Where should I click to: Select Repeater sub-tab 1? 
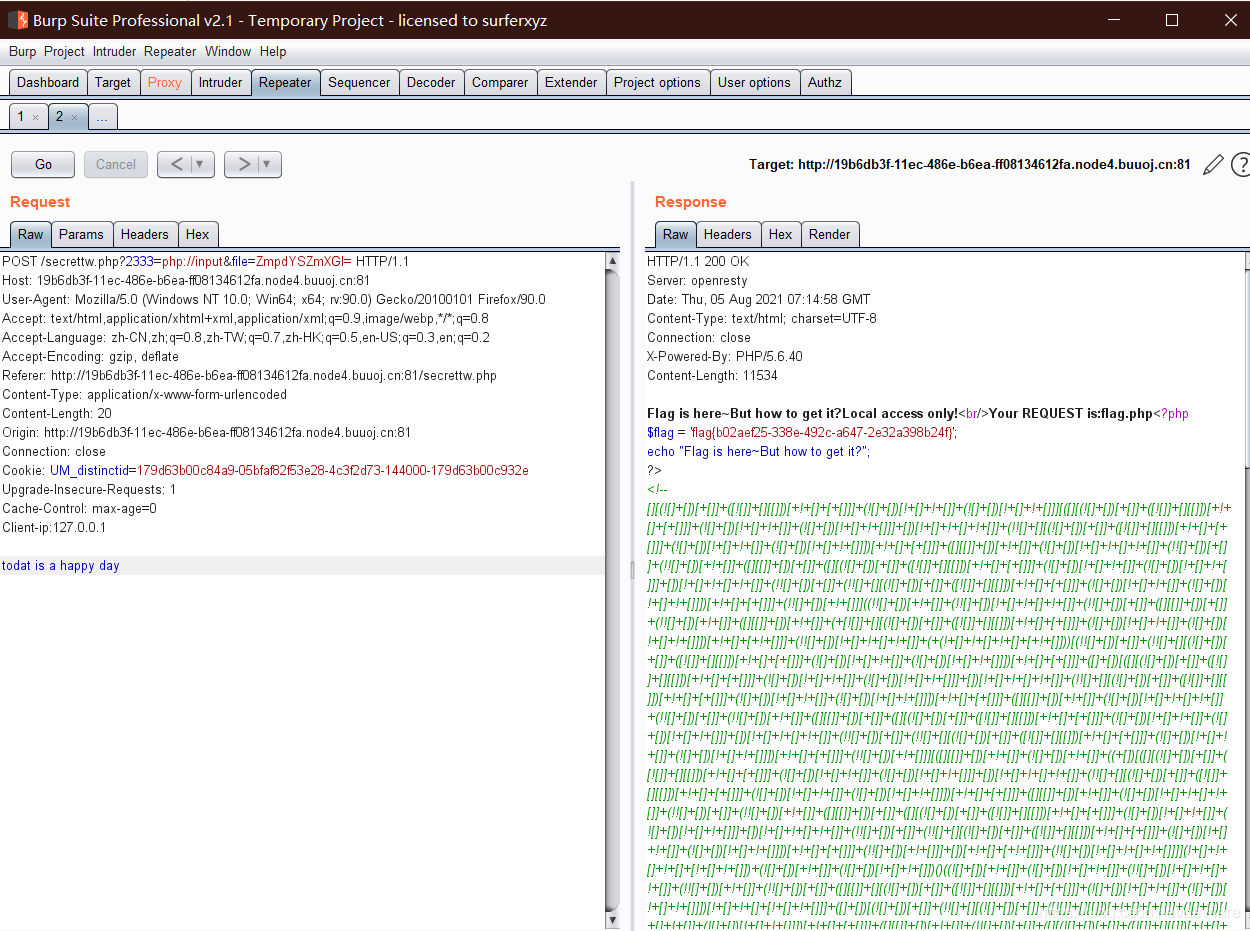28,117
